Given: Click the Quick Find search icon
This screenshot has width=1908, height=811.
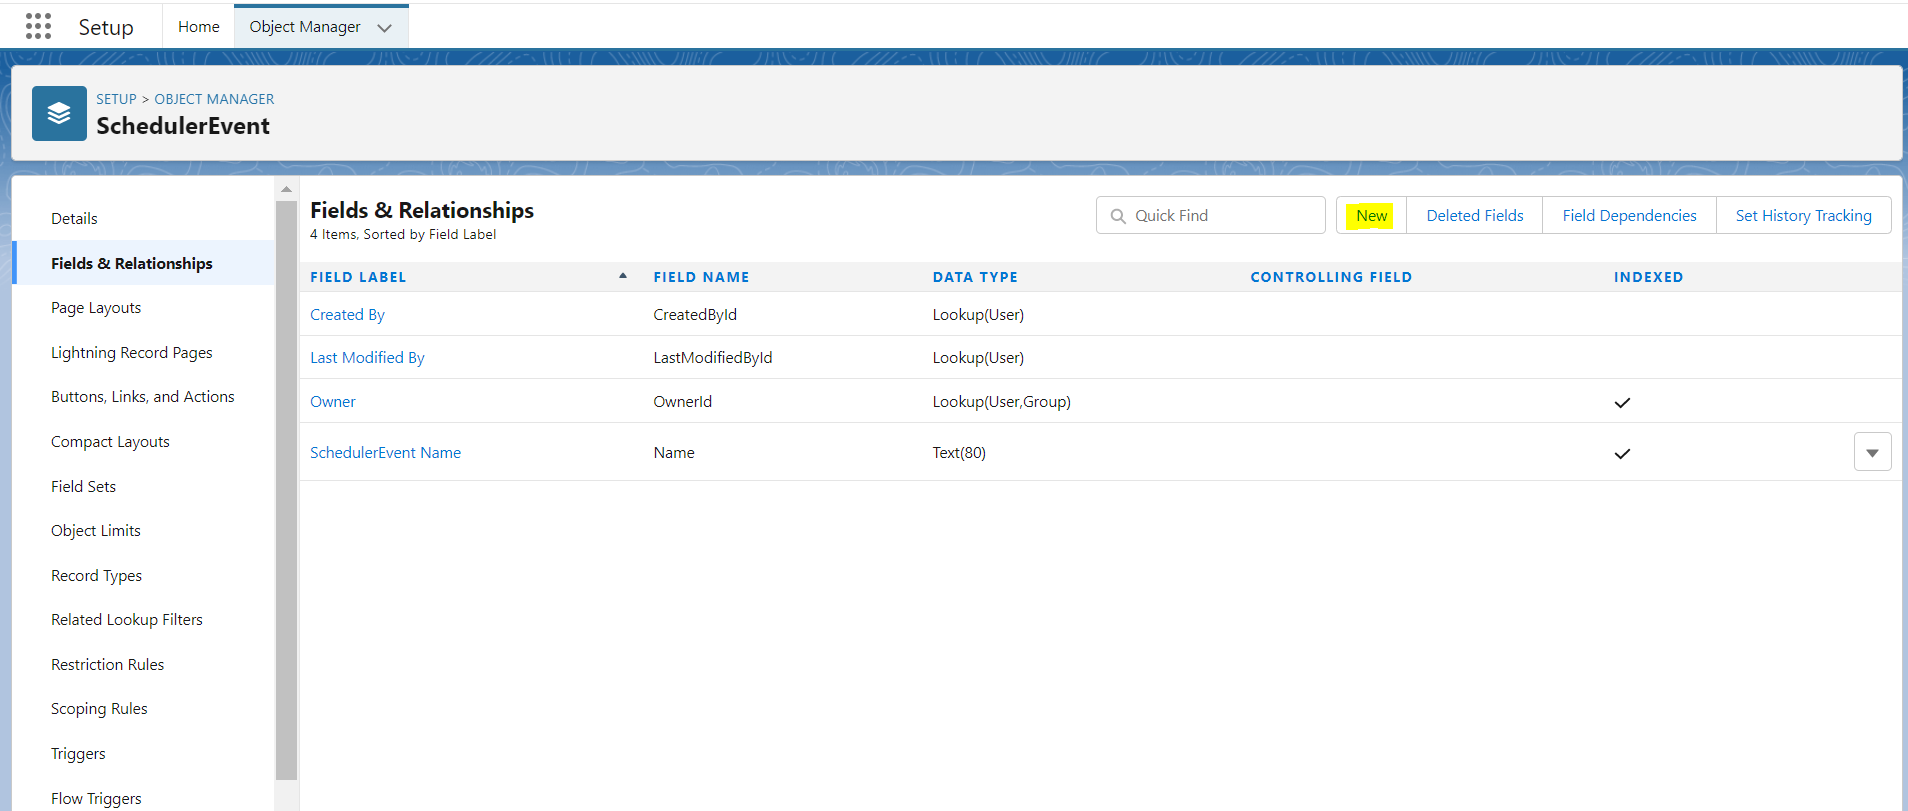Looking at the screenshot, I should click(1118, 216).
